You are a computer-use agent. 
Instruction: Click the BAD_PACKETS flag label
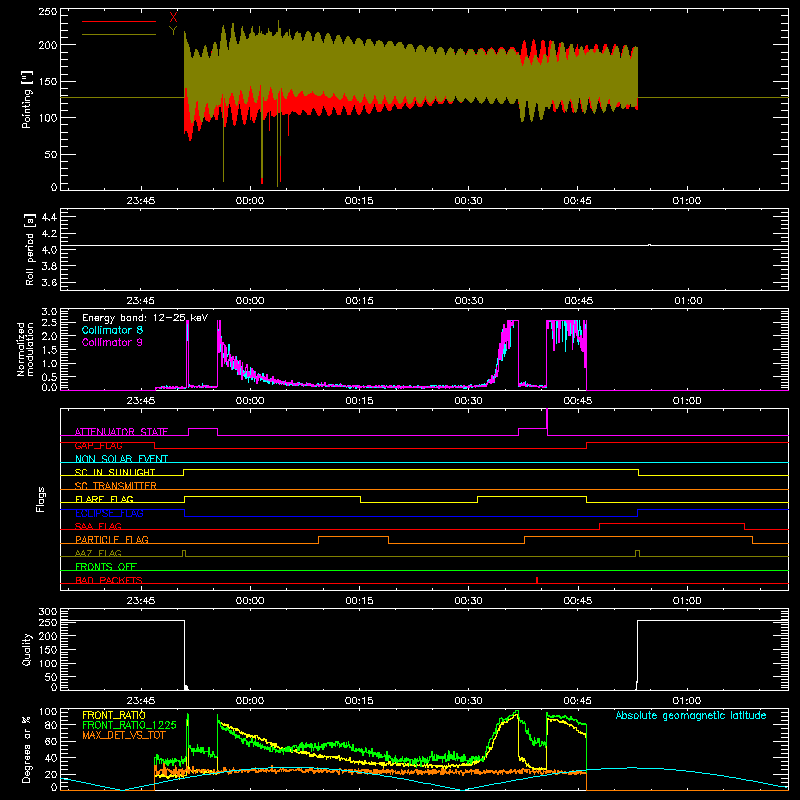(x=109, y=580)
